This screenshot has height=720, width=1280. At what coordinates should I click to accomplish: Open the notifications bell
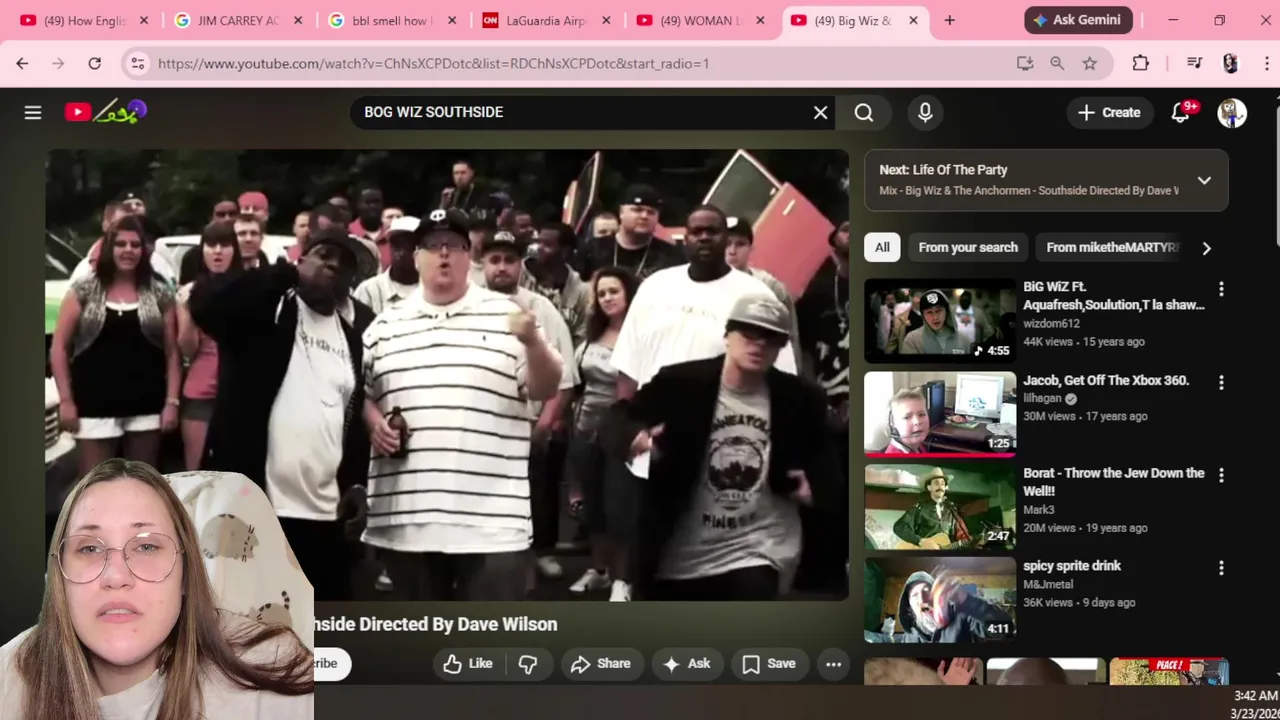click(1181, 112)
